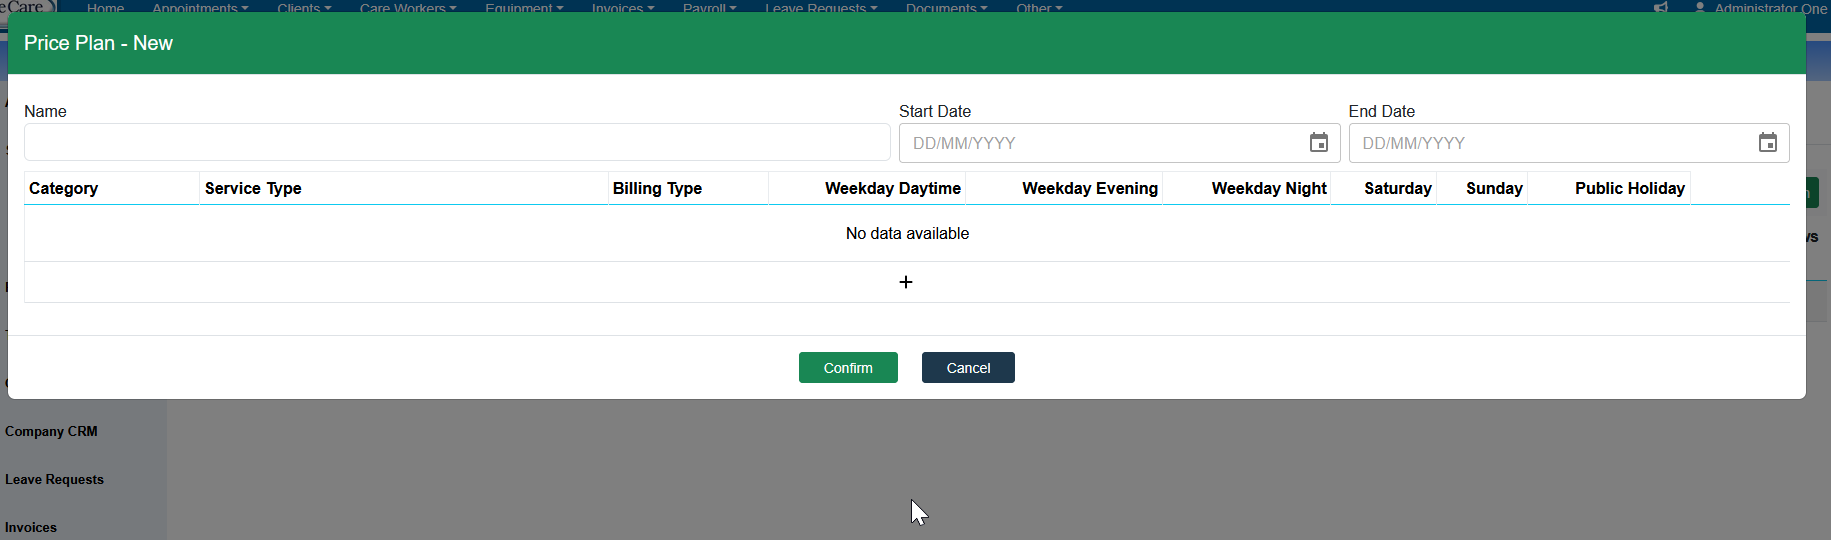Screen dimensions: 1831x540
Task: Open the Start Date calendar picker icon
Action: (x=1319, y=143)
